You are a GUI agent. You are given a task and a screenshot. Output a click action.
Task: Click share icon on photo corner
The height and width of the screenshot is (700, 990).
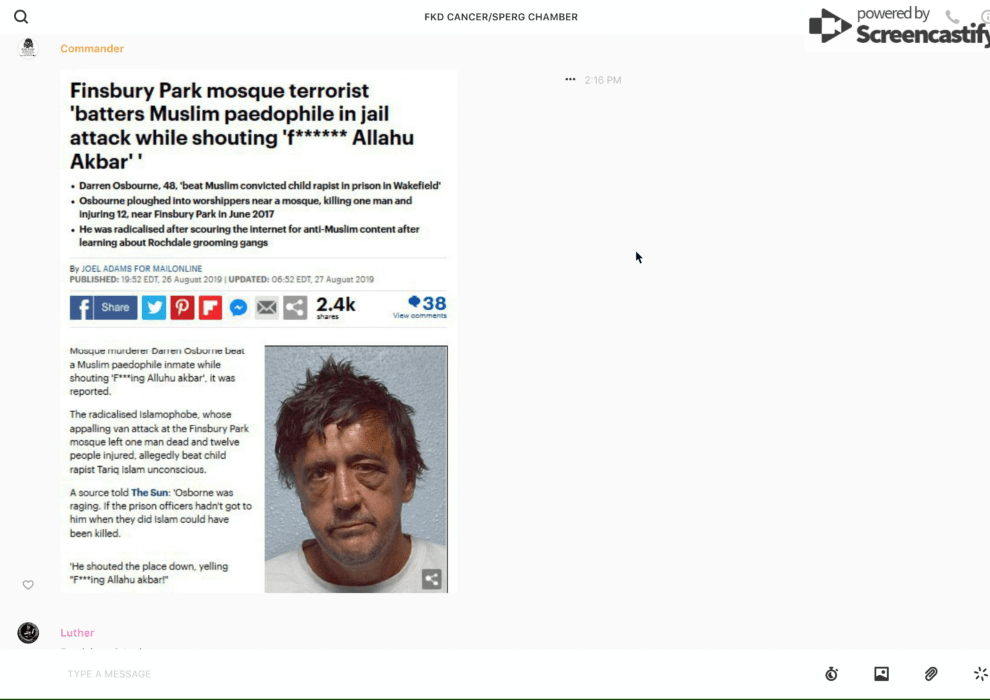point(431,579)
